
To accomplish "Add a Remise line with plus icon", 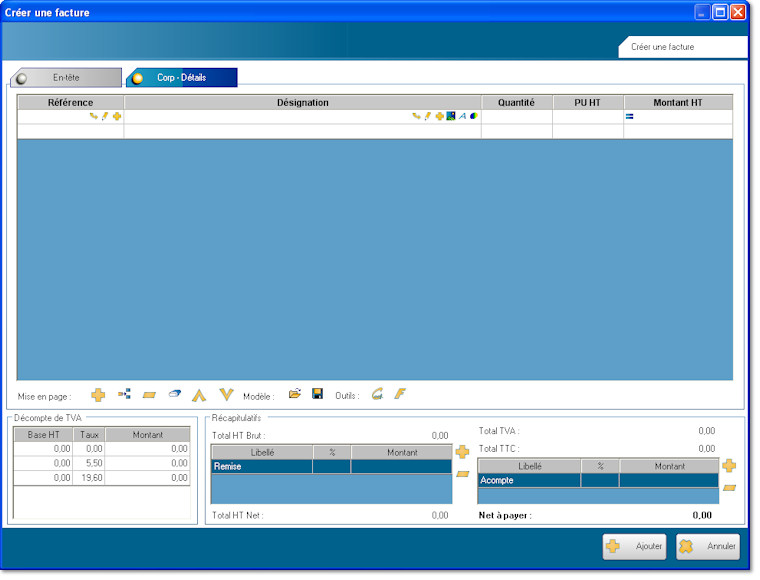I will tap(462, 452).
